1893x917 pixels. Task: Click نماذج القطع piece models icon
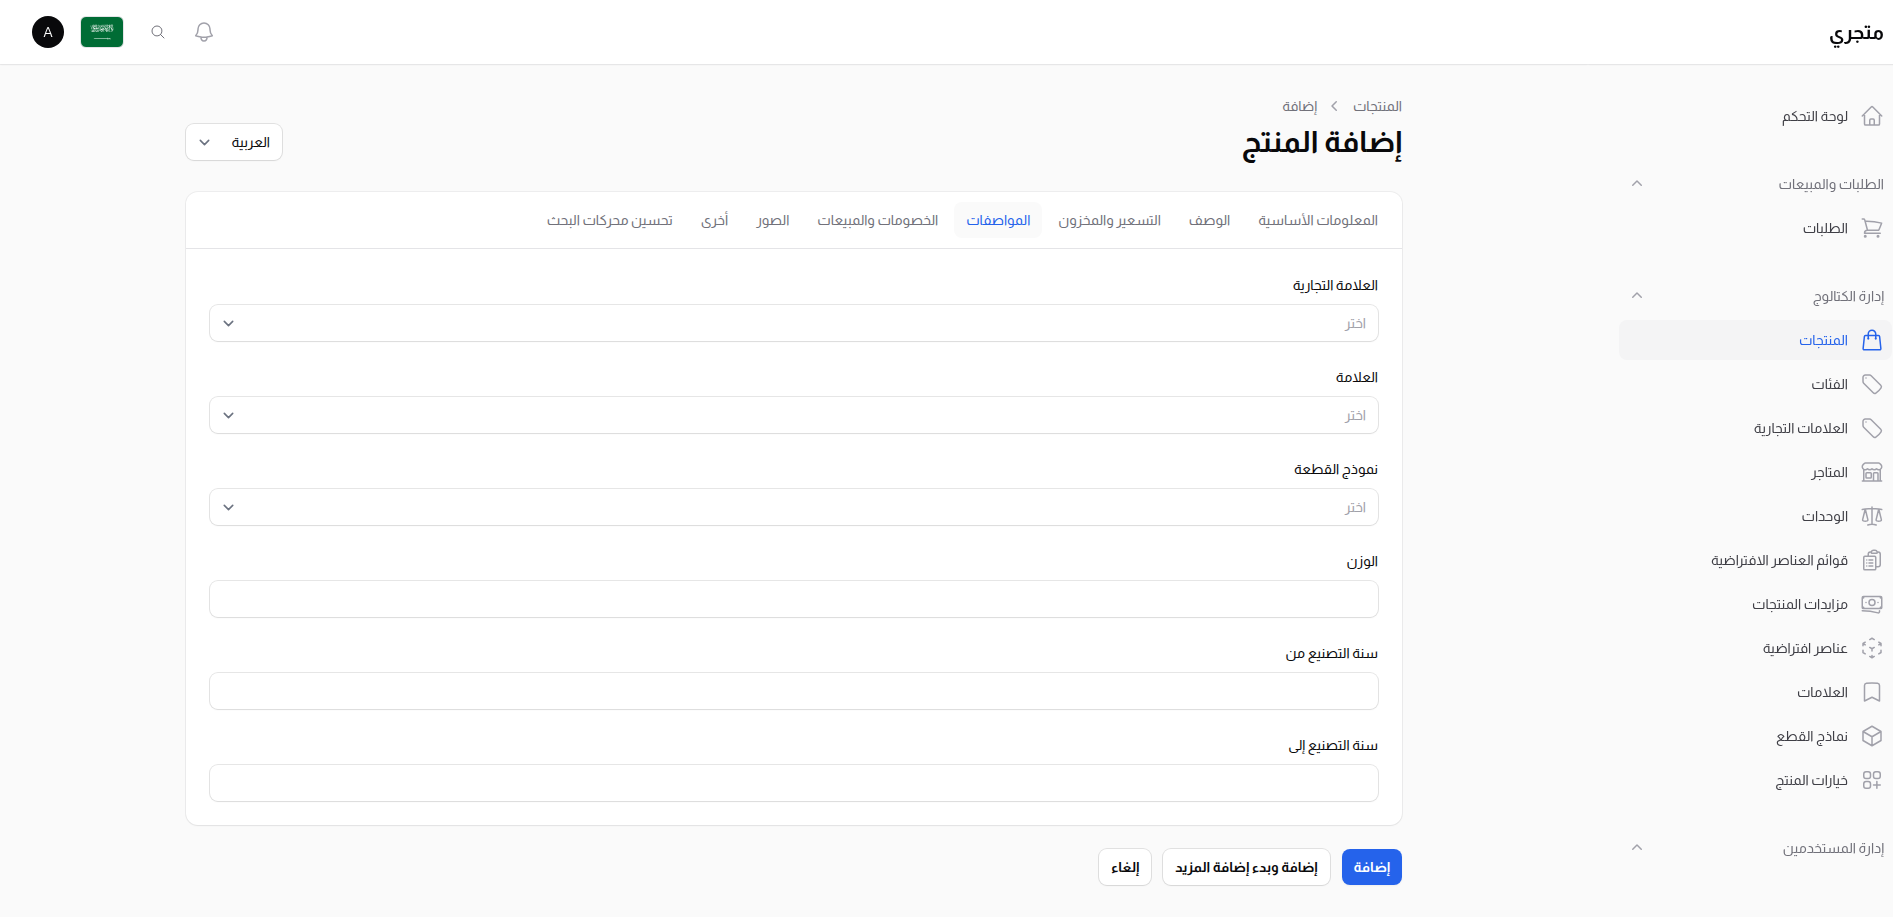click(1872, 736)
